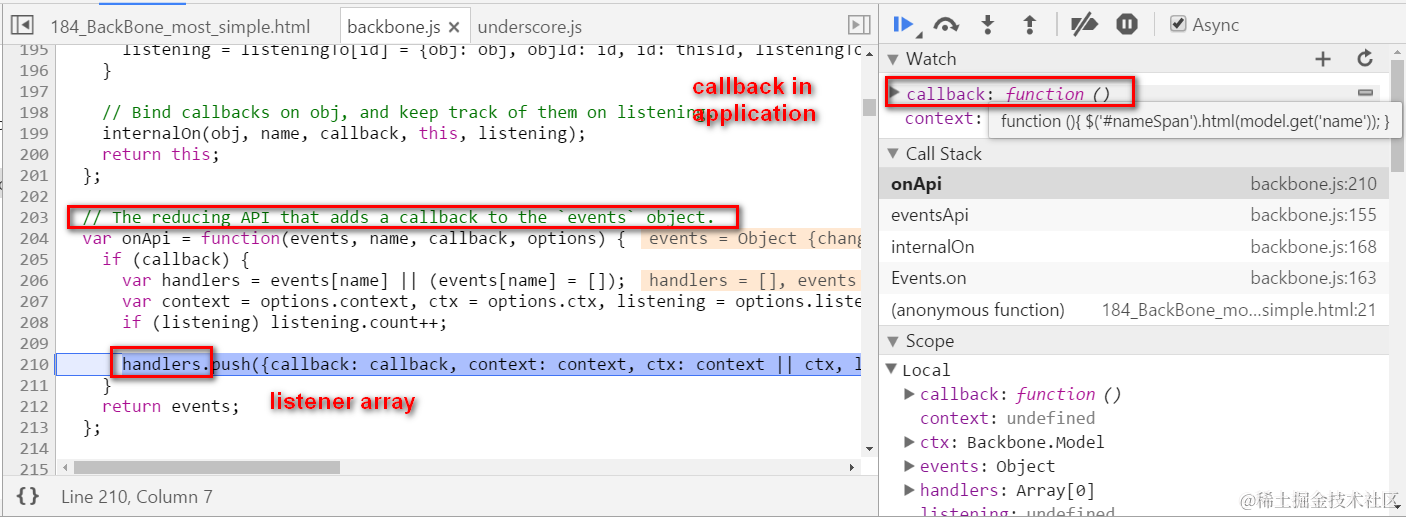Image resolution: width=1406 pixels, height=517 pixels.
Task: Resume script execution
Action: click(x=904, y=25)
